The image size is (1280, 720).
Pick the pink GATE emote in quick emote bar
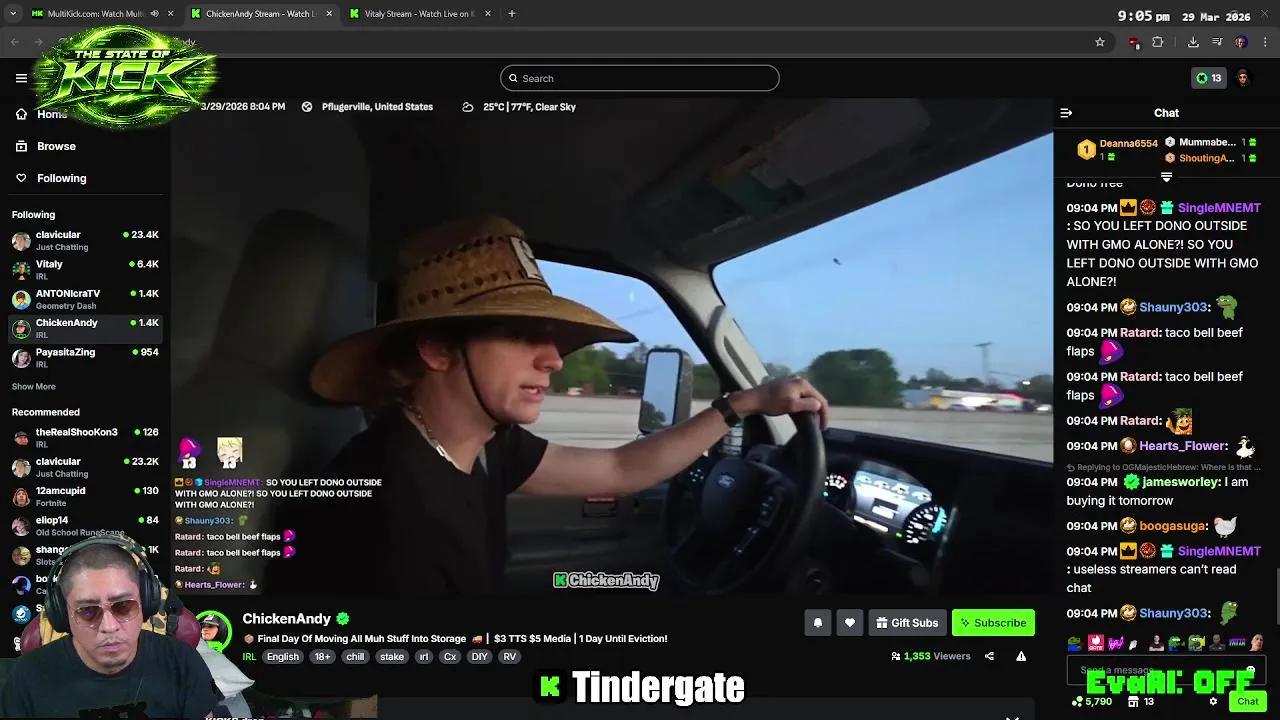coord(1095,643)
